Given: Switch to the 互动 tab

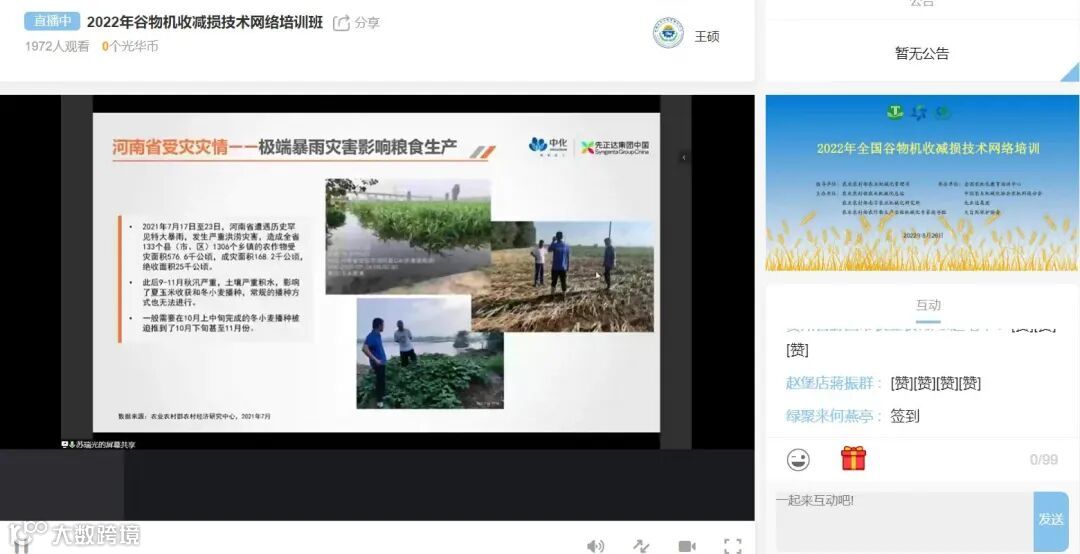Looking at the screenshot, I should 928,305.
